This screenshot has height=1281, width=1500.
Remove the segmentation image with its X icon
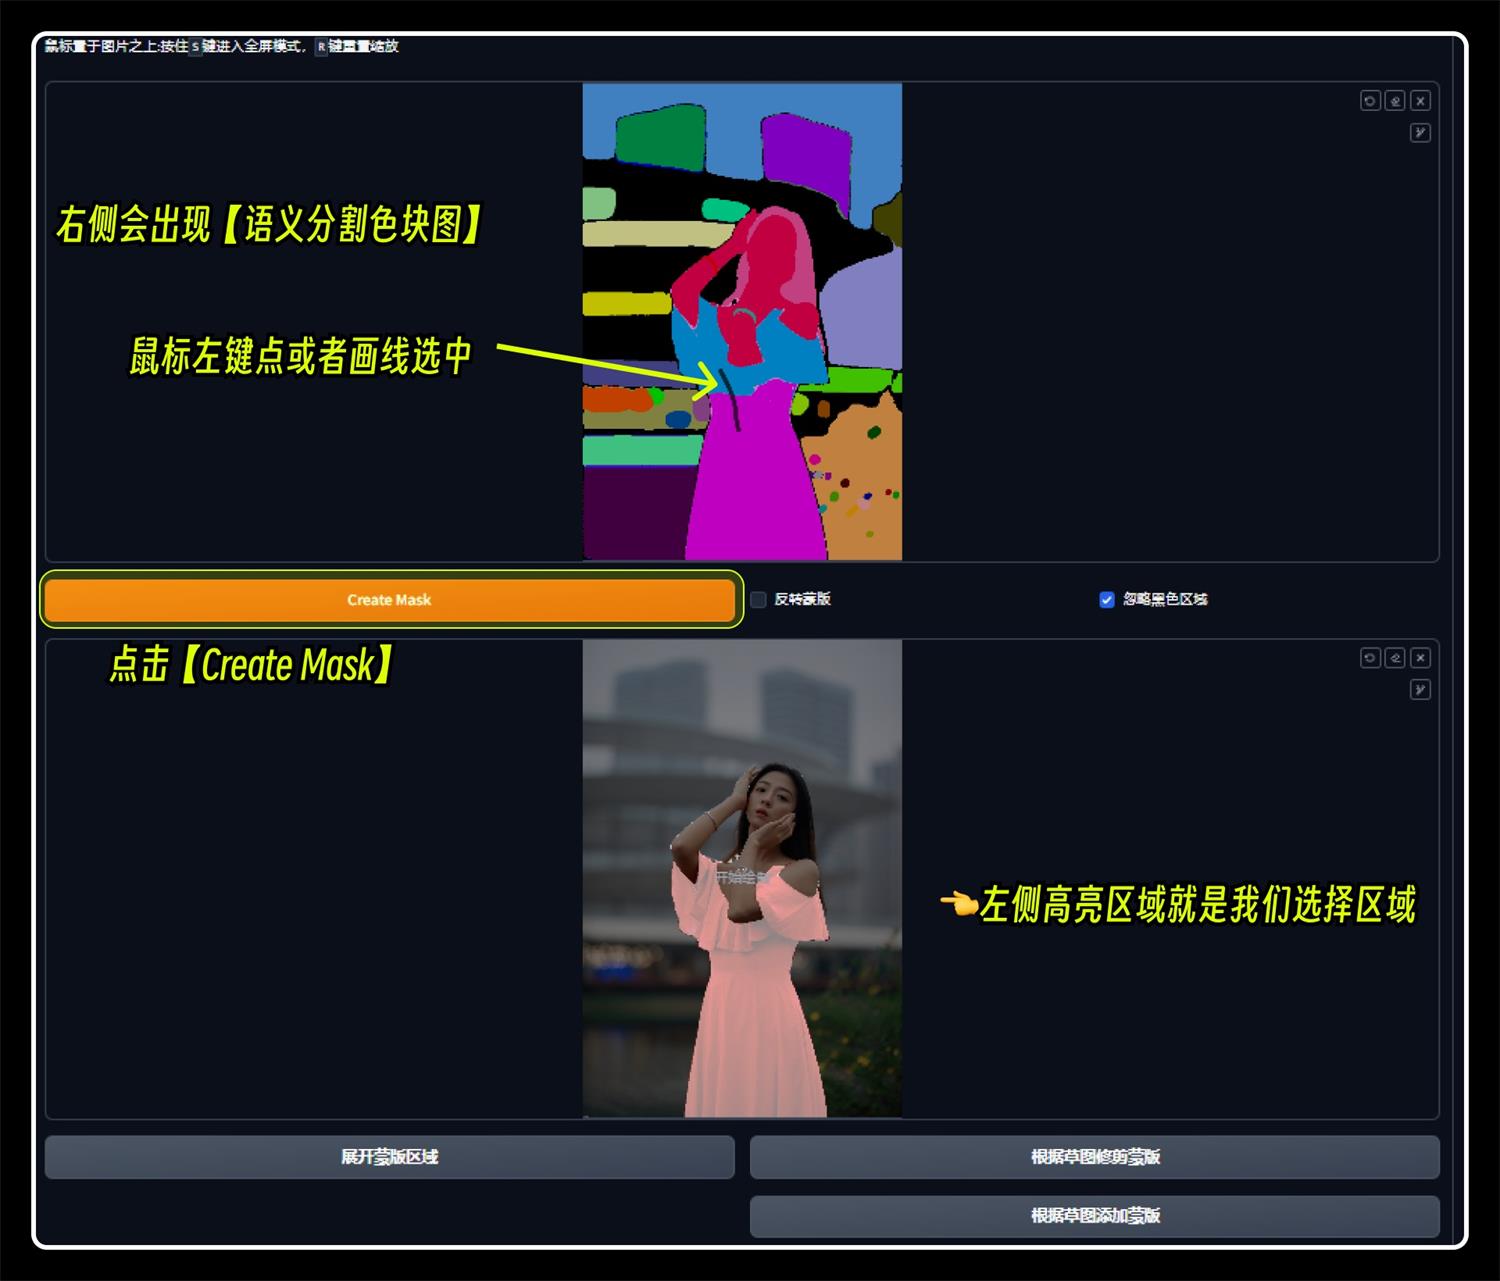pyautogui.click(x=1420, y=100)
